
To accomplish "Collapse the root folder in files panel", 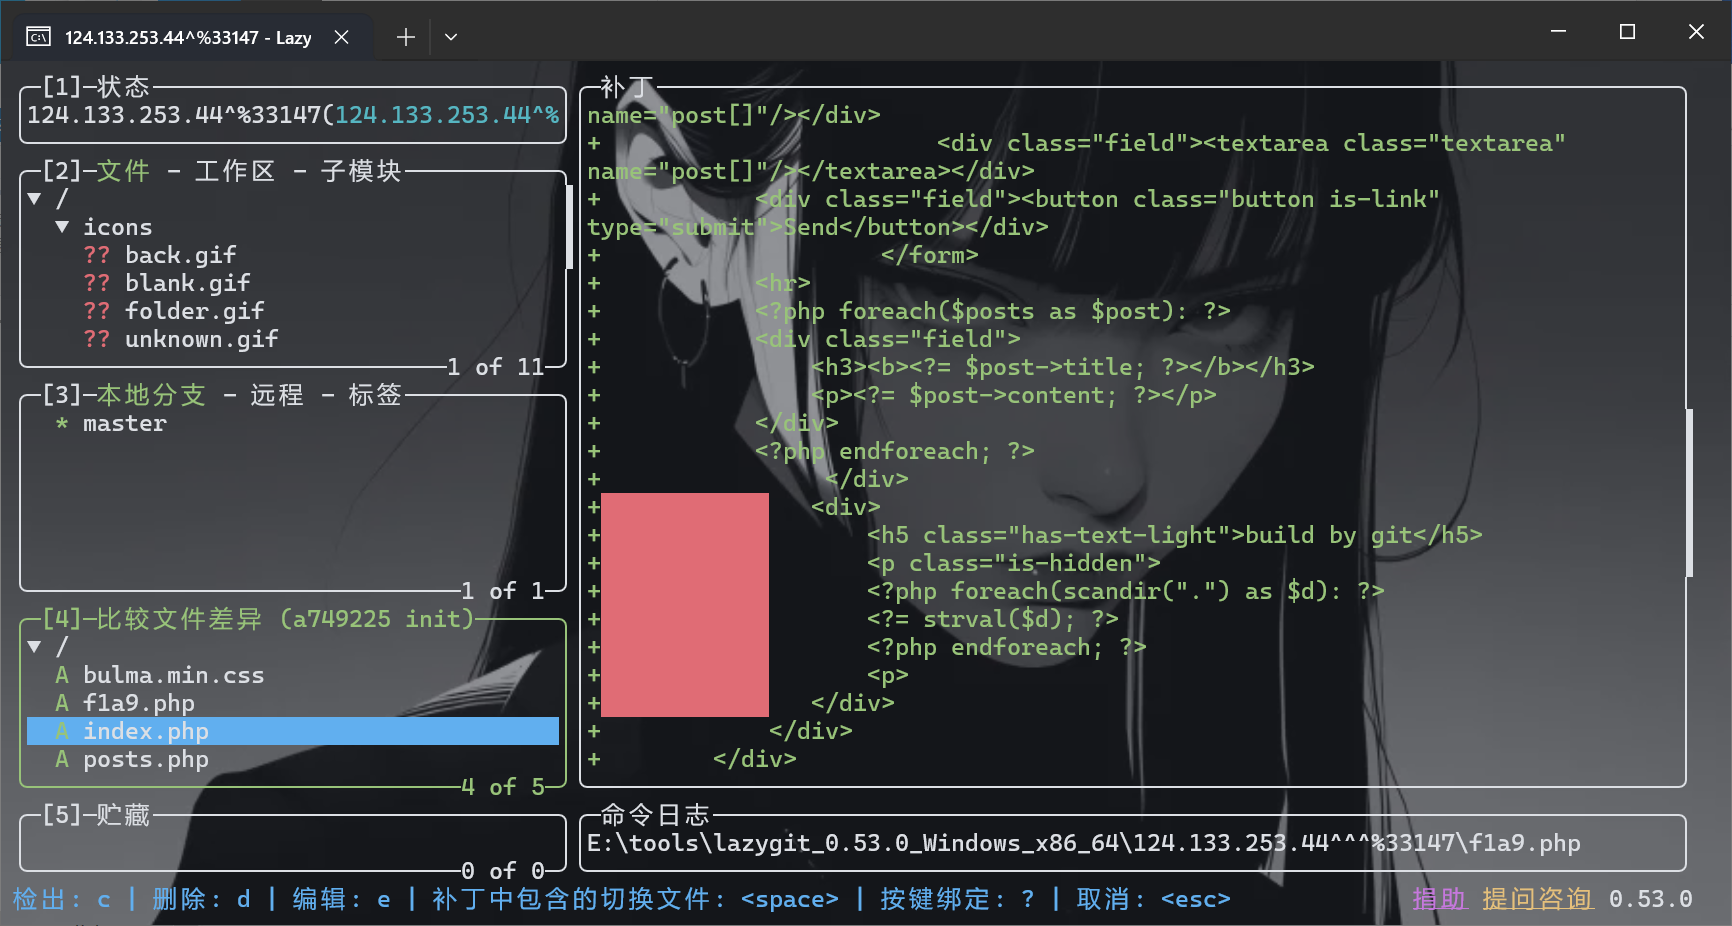I will pyautogui.click(x=34, y=199).
